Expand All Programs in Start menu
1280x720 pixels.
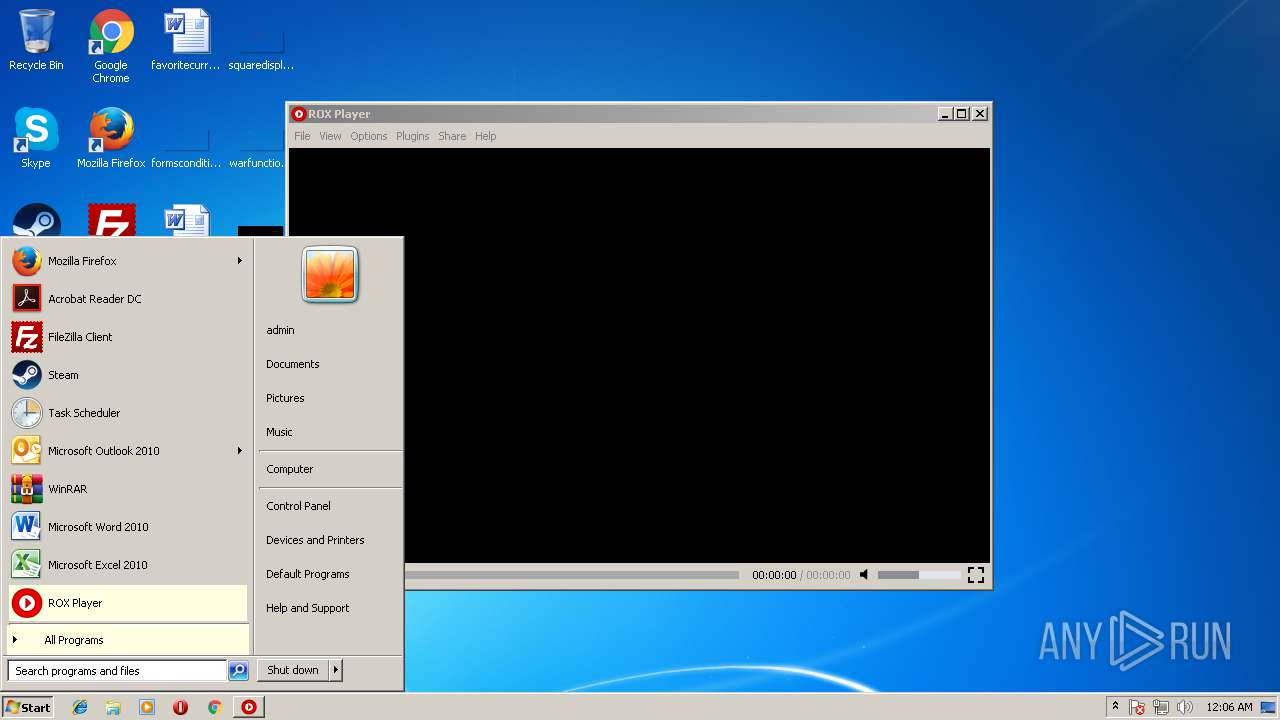click(x=127, y=640)
